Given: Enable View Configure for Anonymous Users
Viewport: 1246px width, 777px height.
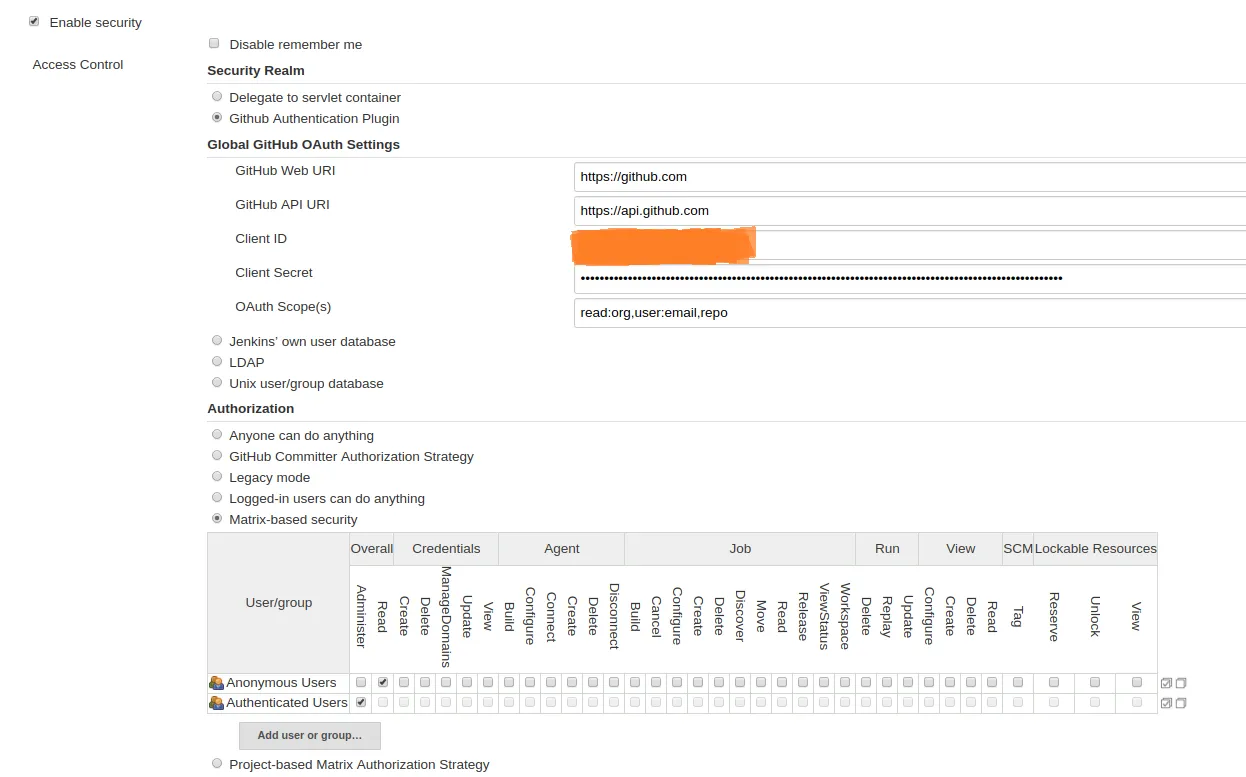Looking at the screenshot, I should tap(929, 682).
